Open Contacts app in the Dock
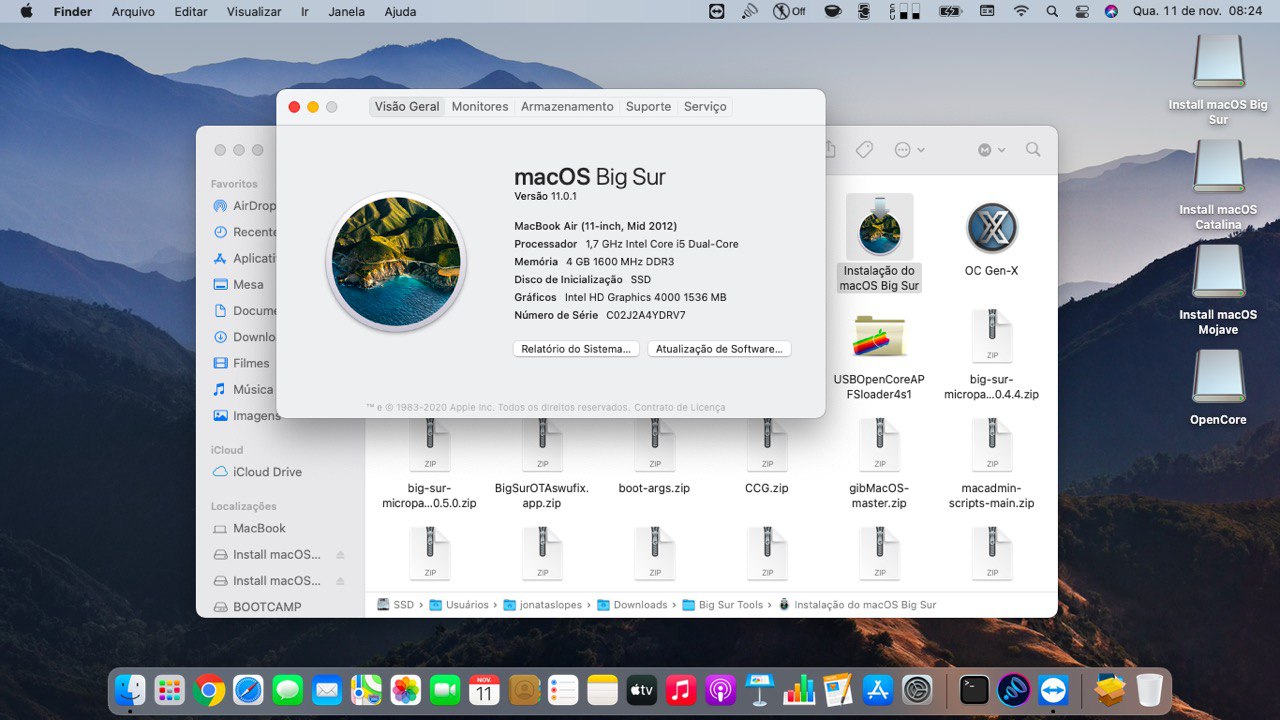Screen dimensions: 1280x720 click(523, 690)
